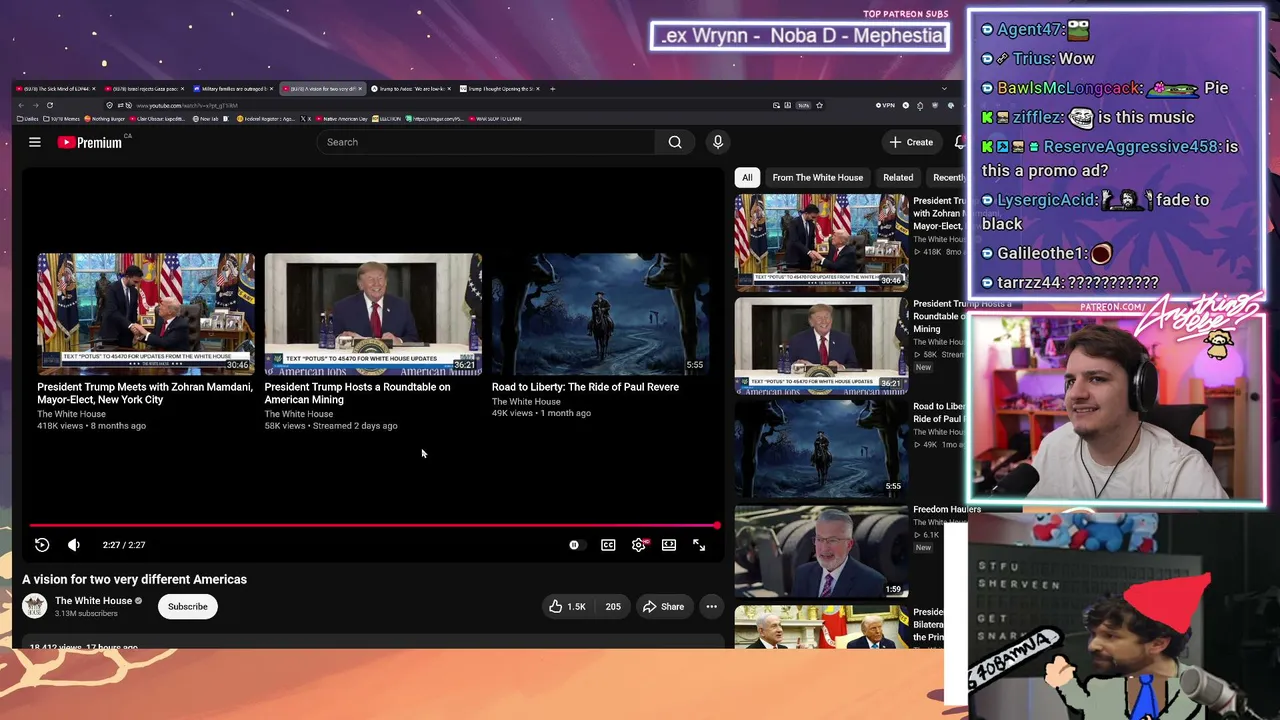
Task: Open the Create menu
Action: coord(911,142)
